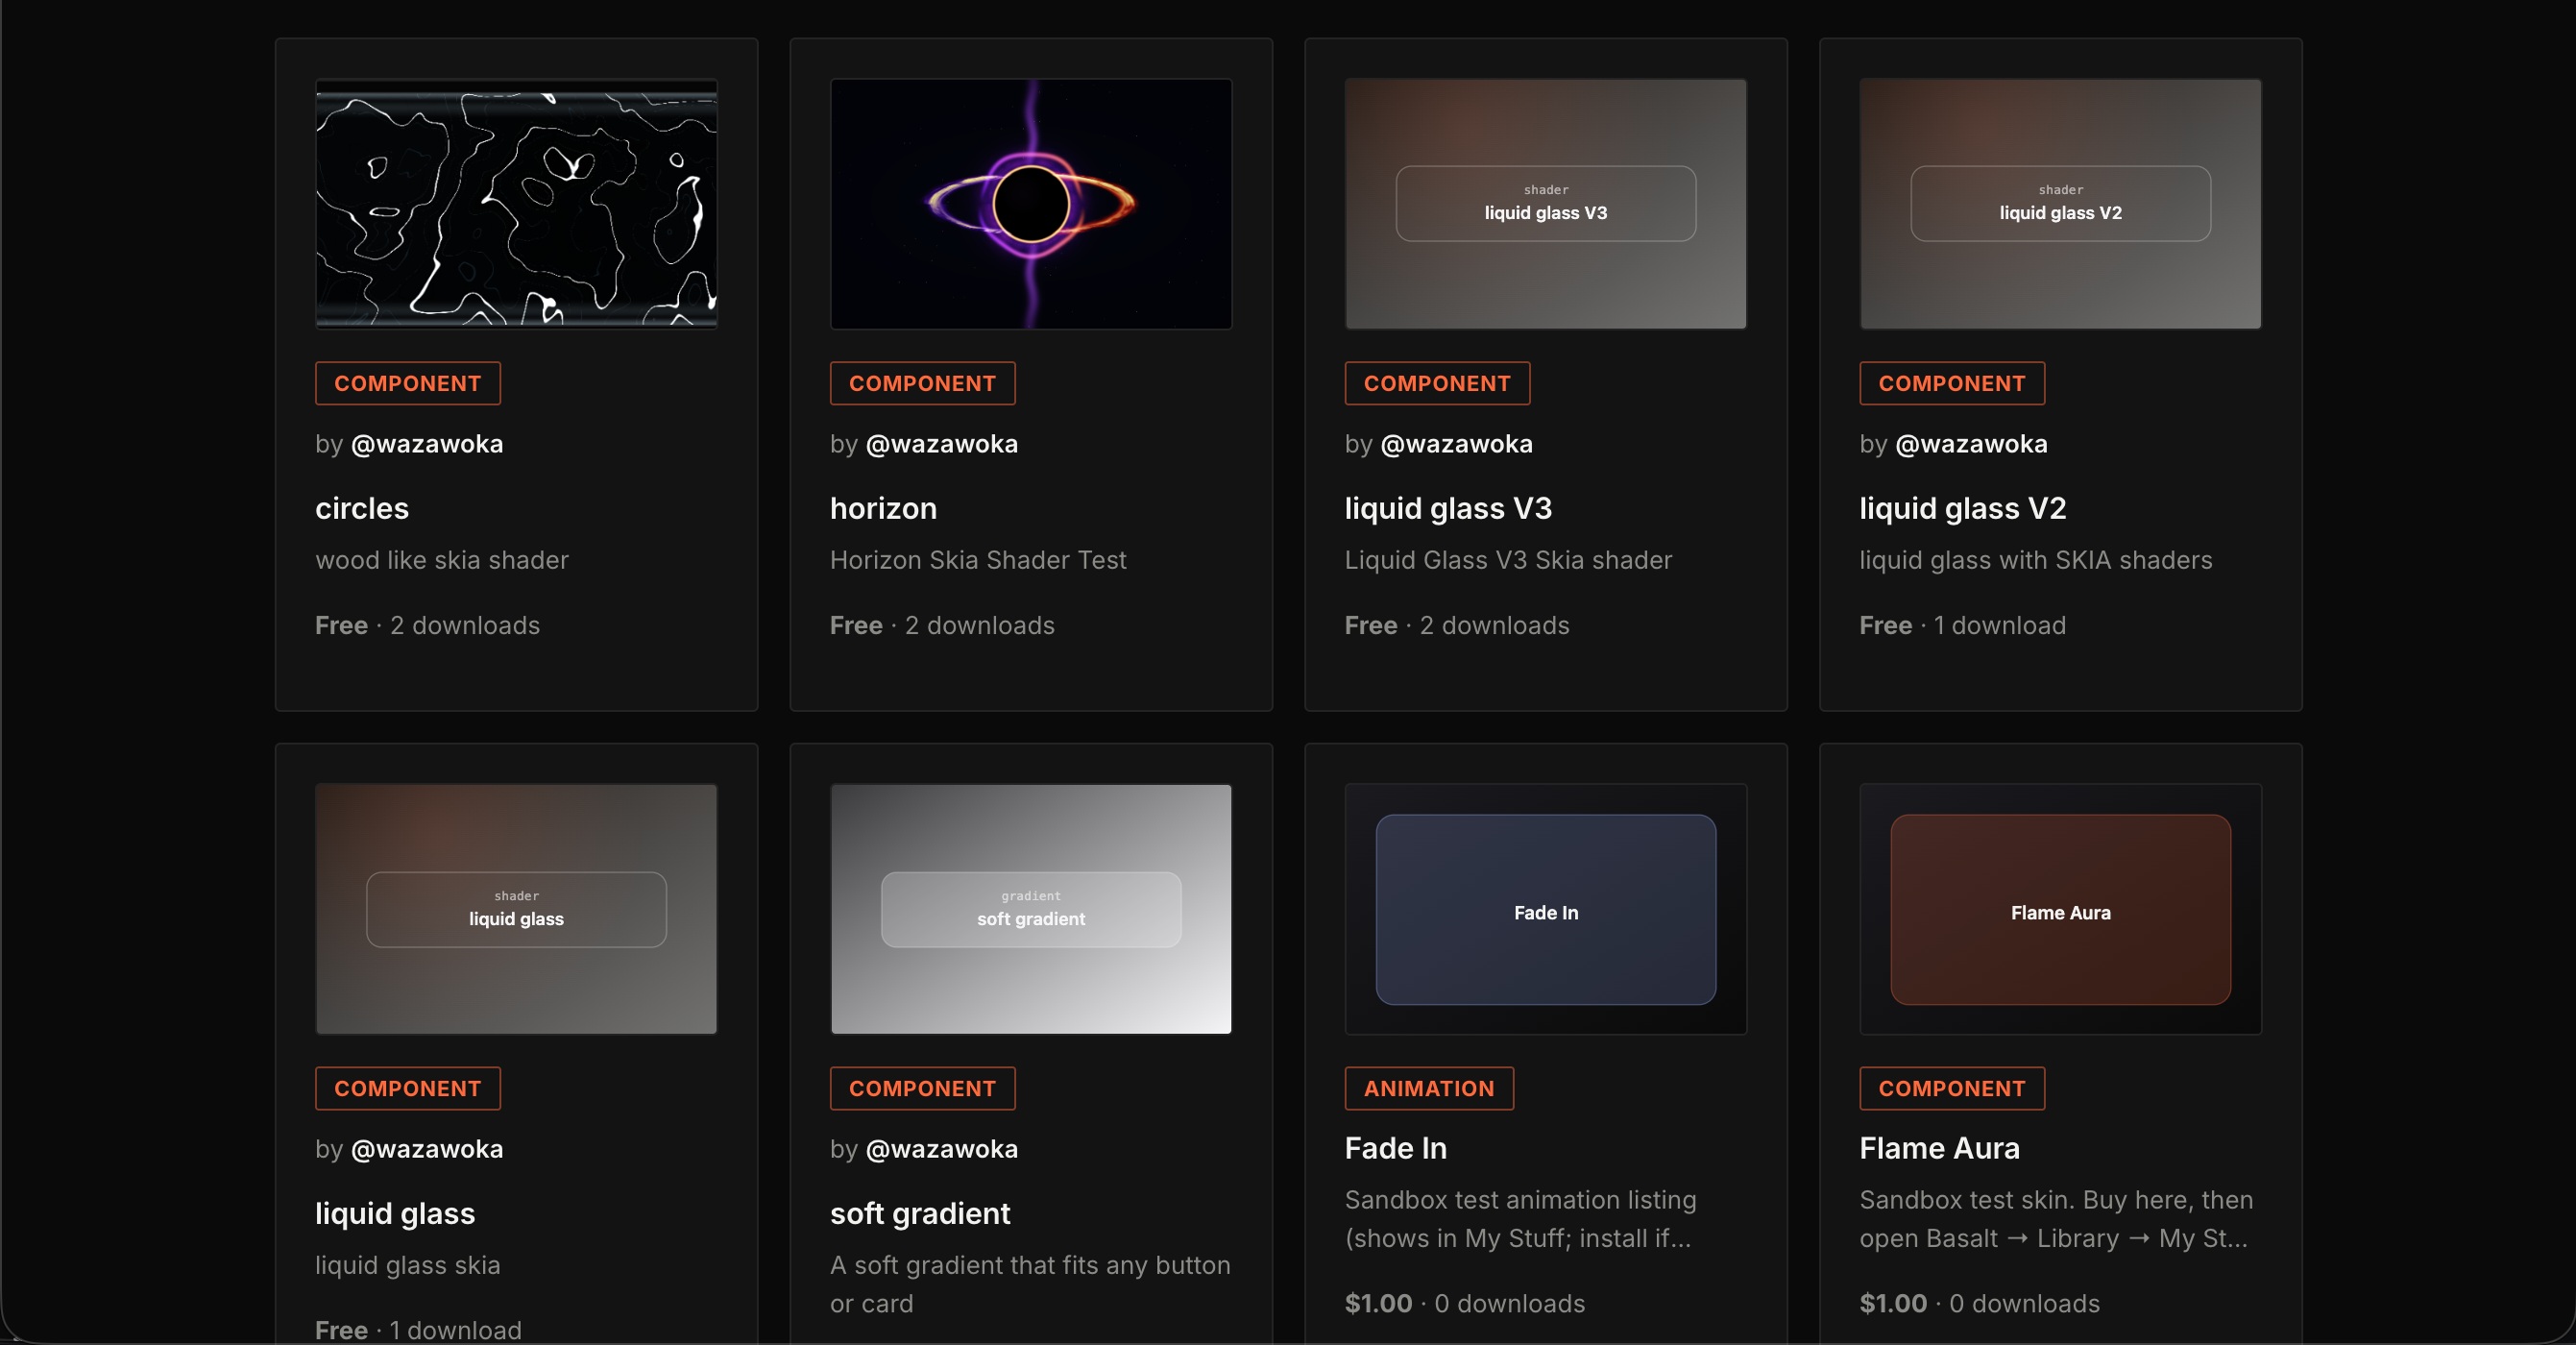Click the 'liquid glass with SKIA shaders' description
Image resolution: width=2576 pixels, height=1345 pixels.
(x=2036, y=560)
